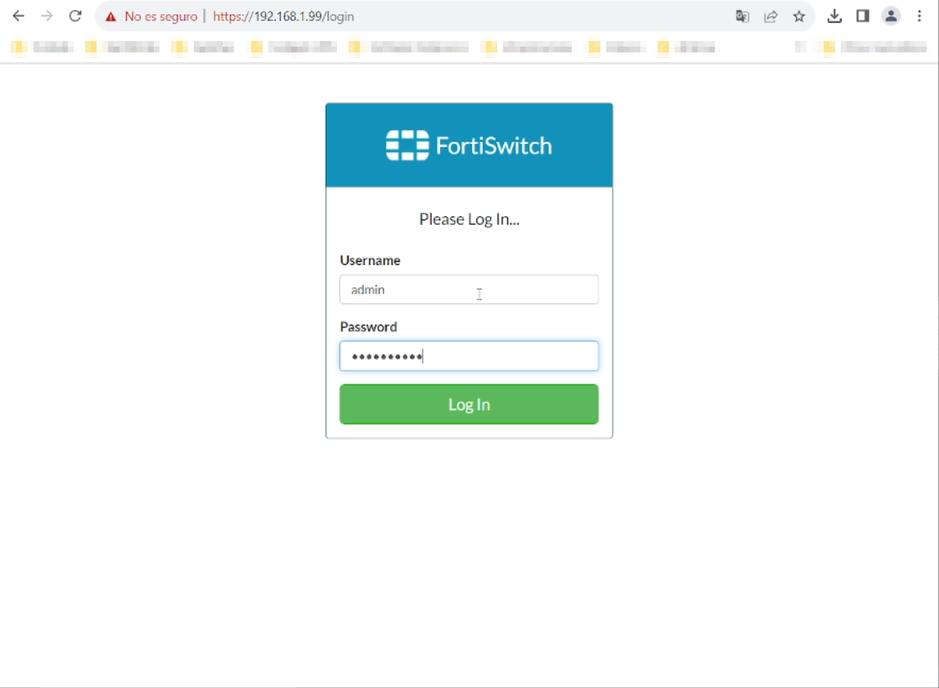Screen dimensions: 939x688
Task: Open the Chrome three-dot menu
Action: [919, 16]
